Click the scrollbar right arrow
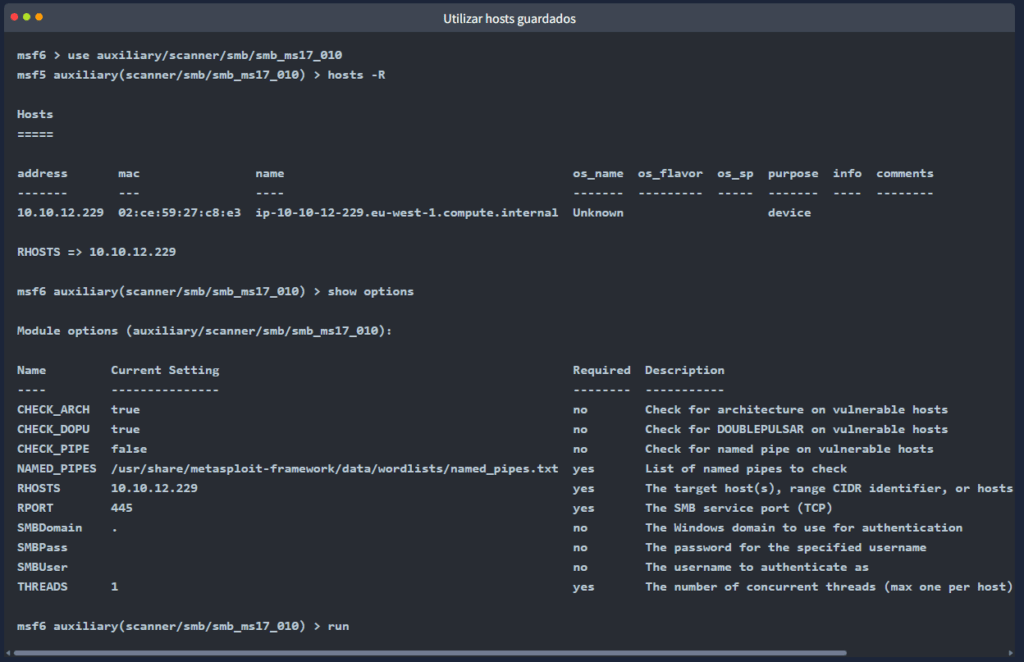 (x=1011, y=653)
